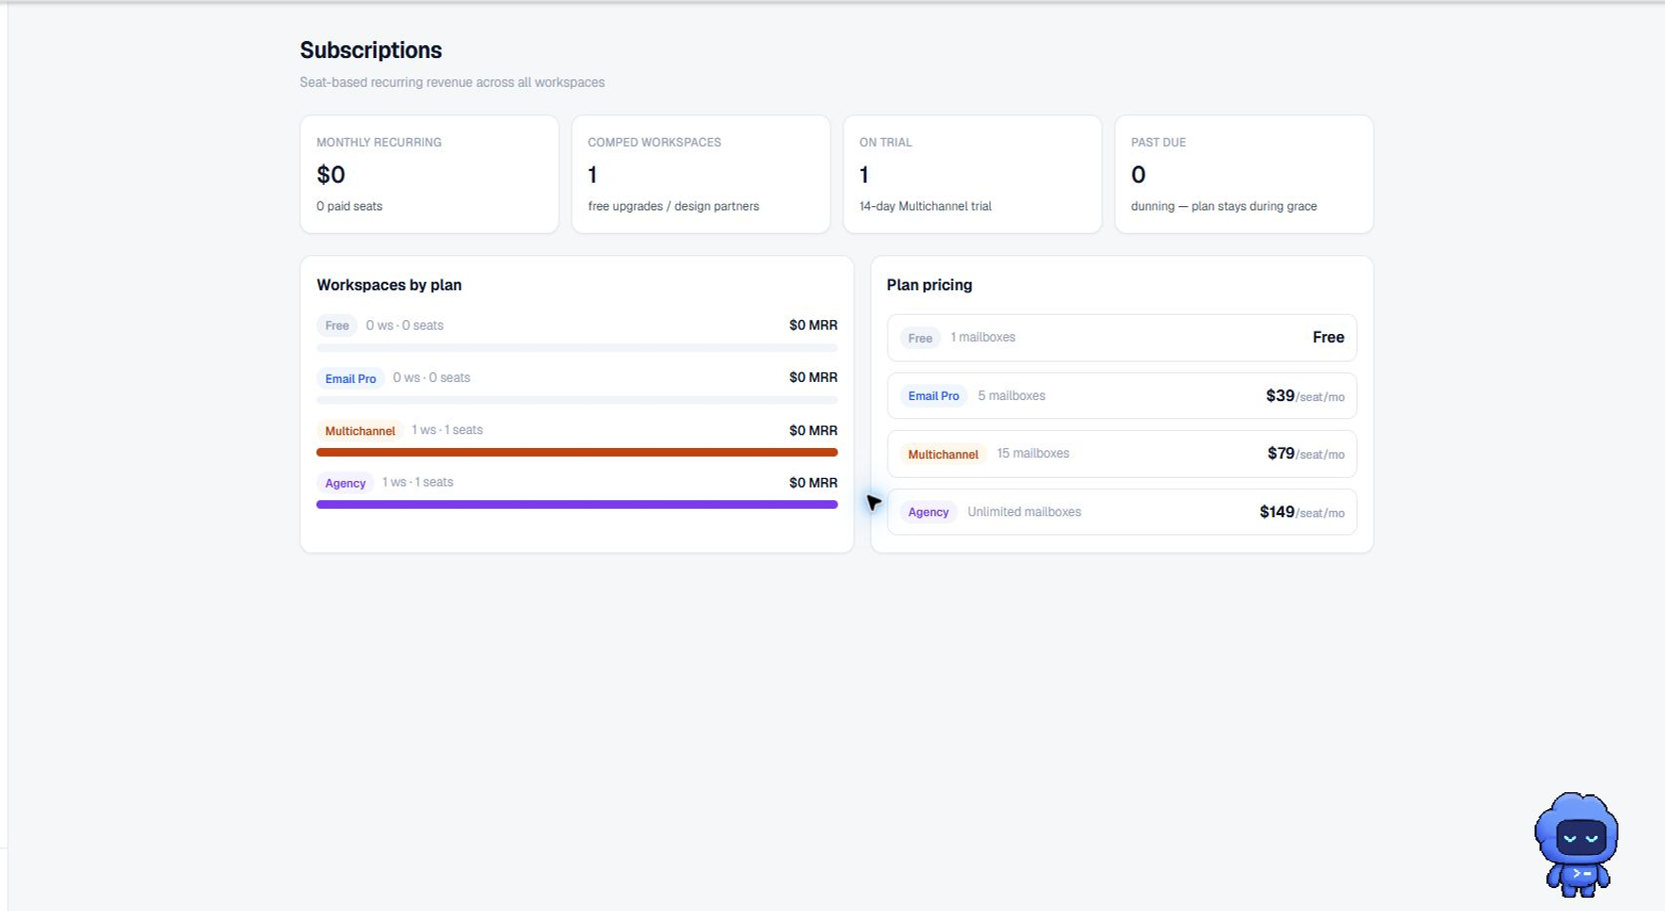Click the 'Plan pricing' heading
The height and width of the screenshot is (911, 1665).
(929, 285)
